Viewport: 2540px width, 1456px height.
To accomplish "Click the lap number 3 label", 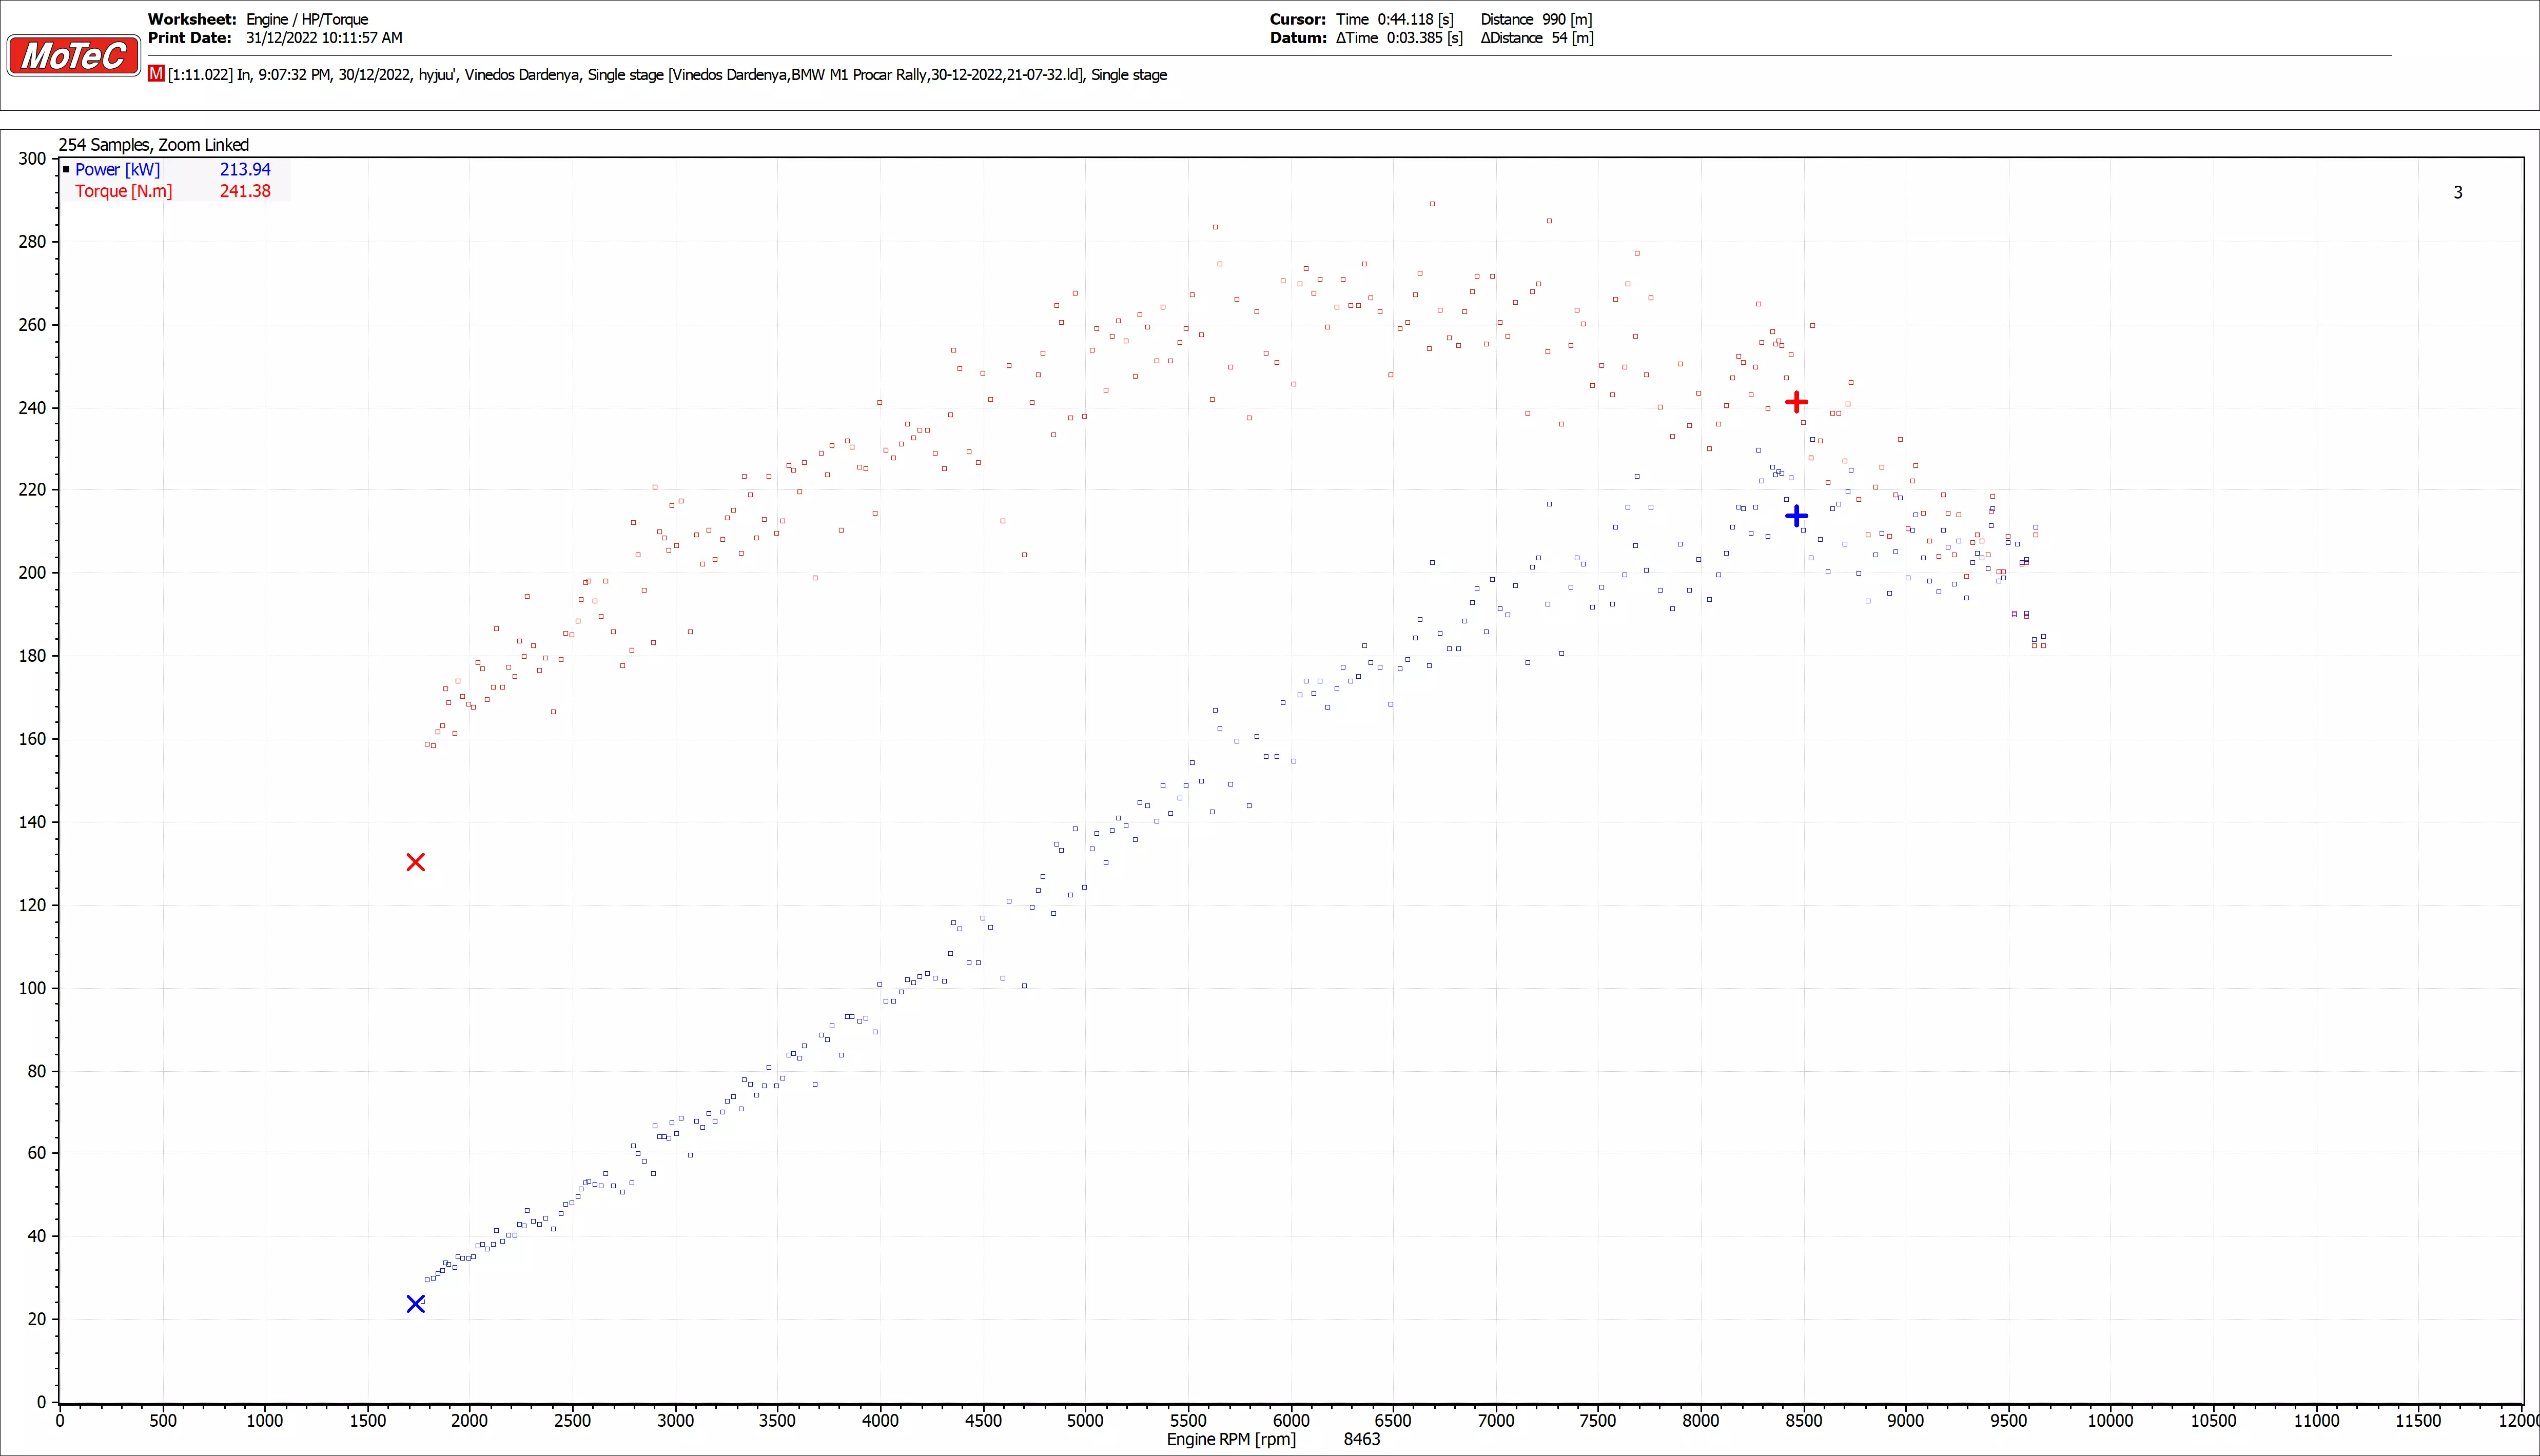I will point(2457,193).
